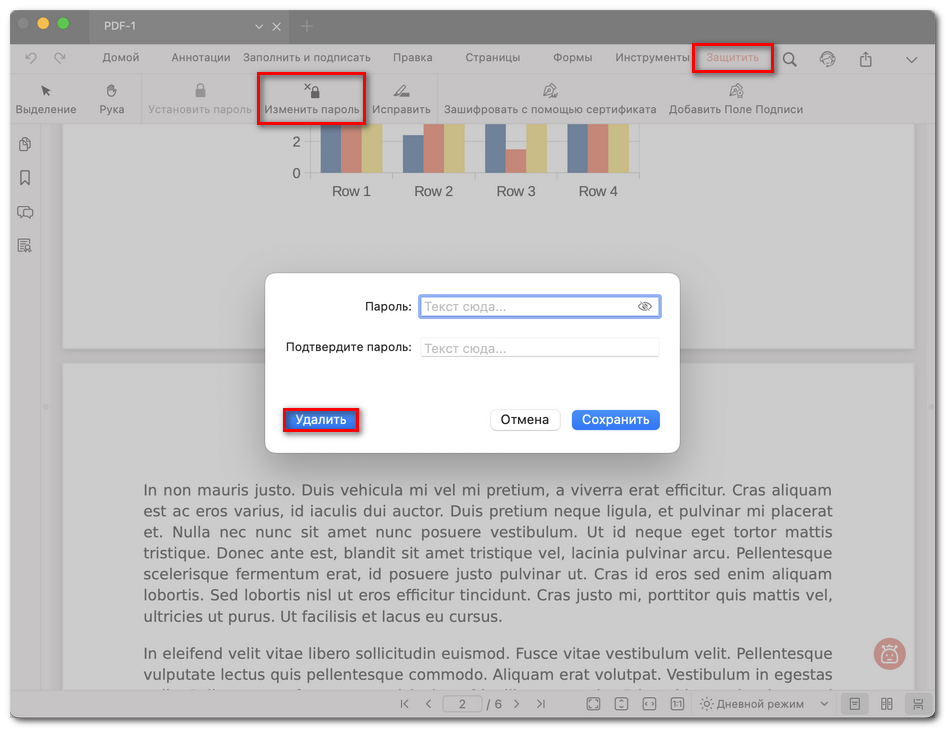
Task: Select the Hand tool (Рука)
Action: coord(112,97)
